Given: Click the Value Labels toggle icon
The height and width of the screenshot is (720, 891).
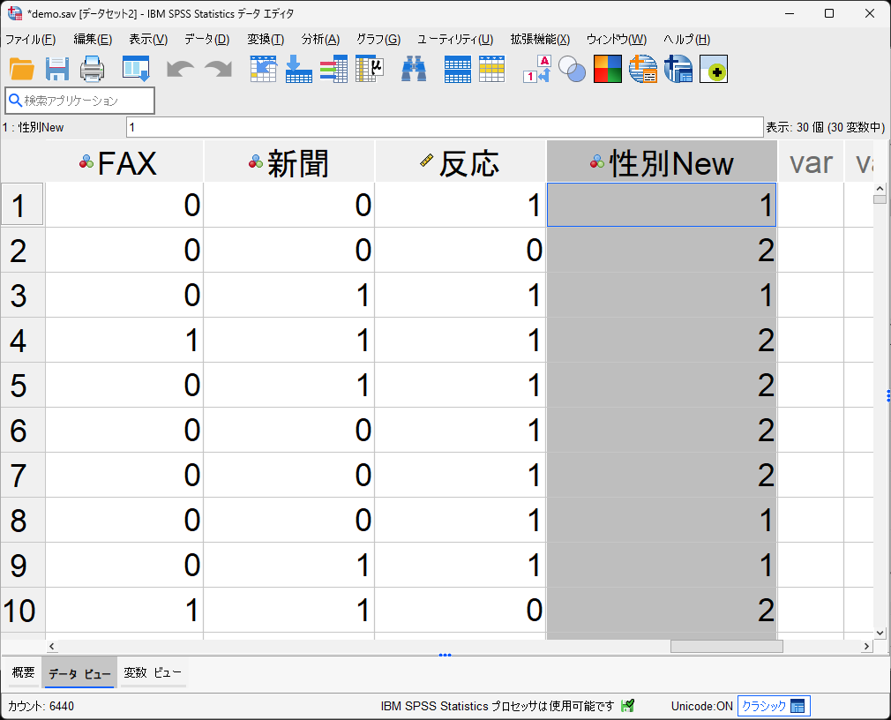Looking at the screenshot, I should tap(536, 69).
